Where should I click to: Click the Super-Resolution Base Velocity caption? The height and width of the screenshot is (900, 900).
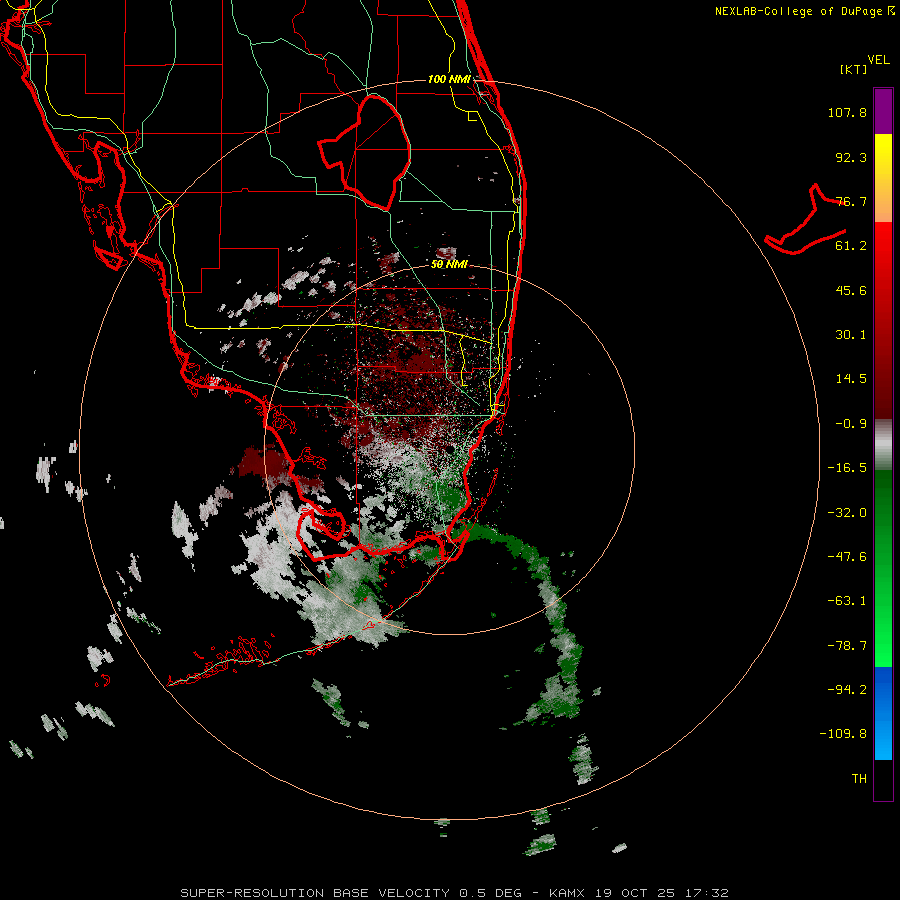pos(454,893)
